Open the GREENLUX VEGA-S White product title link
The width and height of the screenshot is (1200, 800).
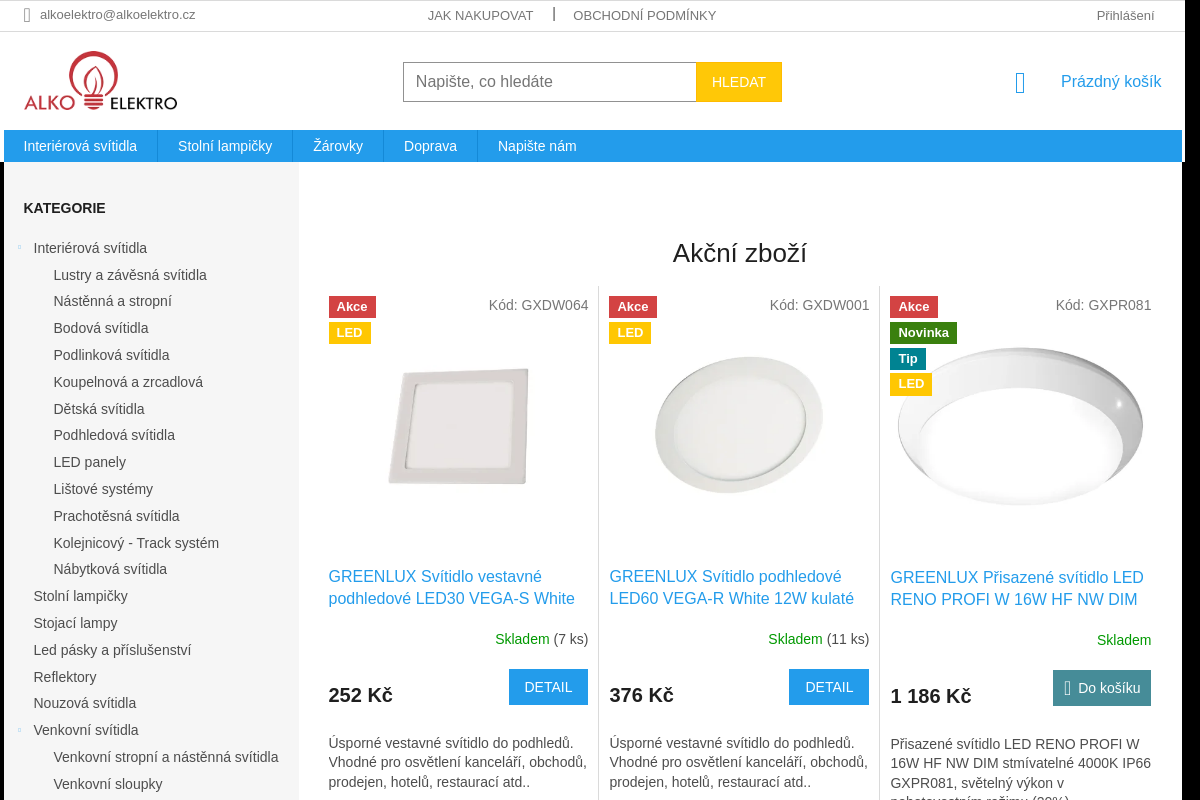click(x=452, y=588)
